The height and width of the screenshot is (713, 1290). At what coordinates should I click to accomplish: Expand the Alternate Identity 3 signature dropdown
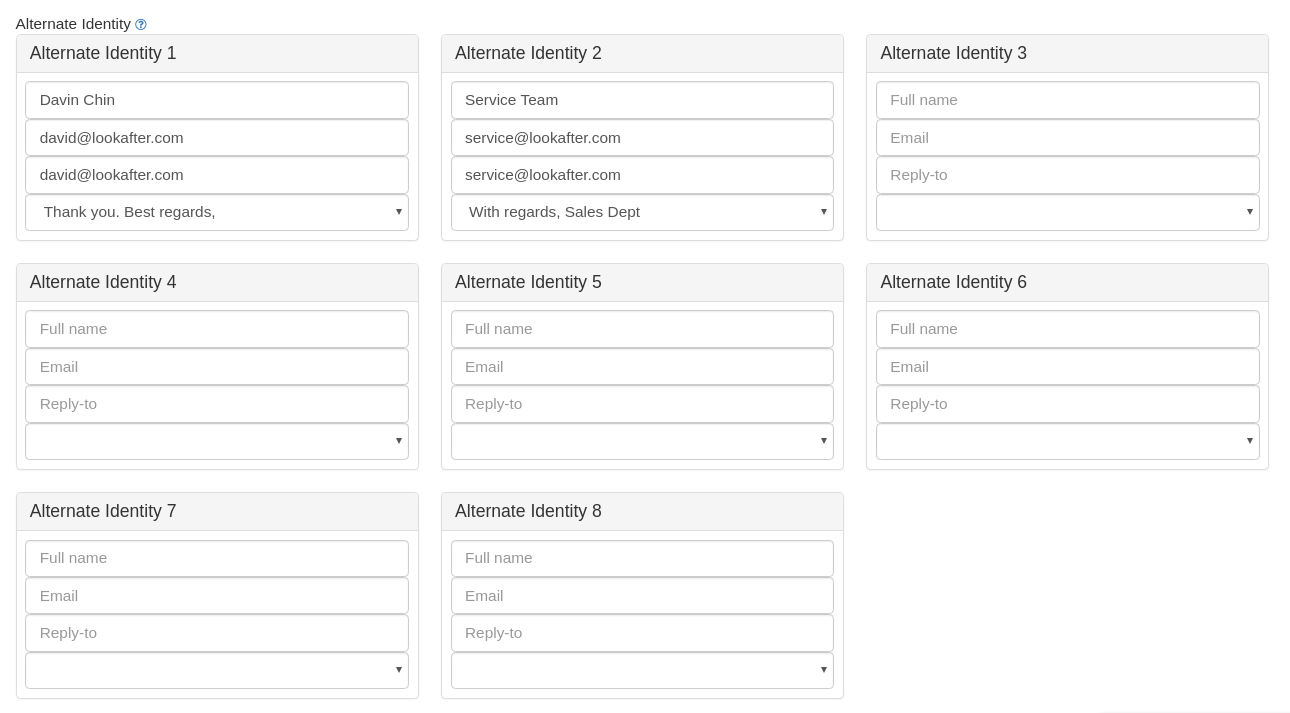[x=1067, y=212]
